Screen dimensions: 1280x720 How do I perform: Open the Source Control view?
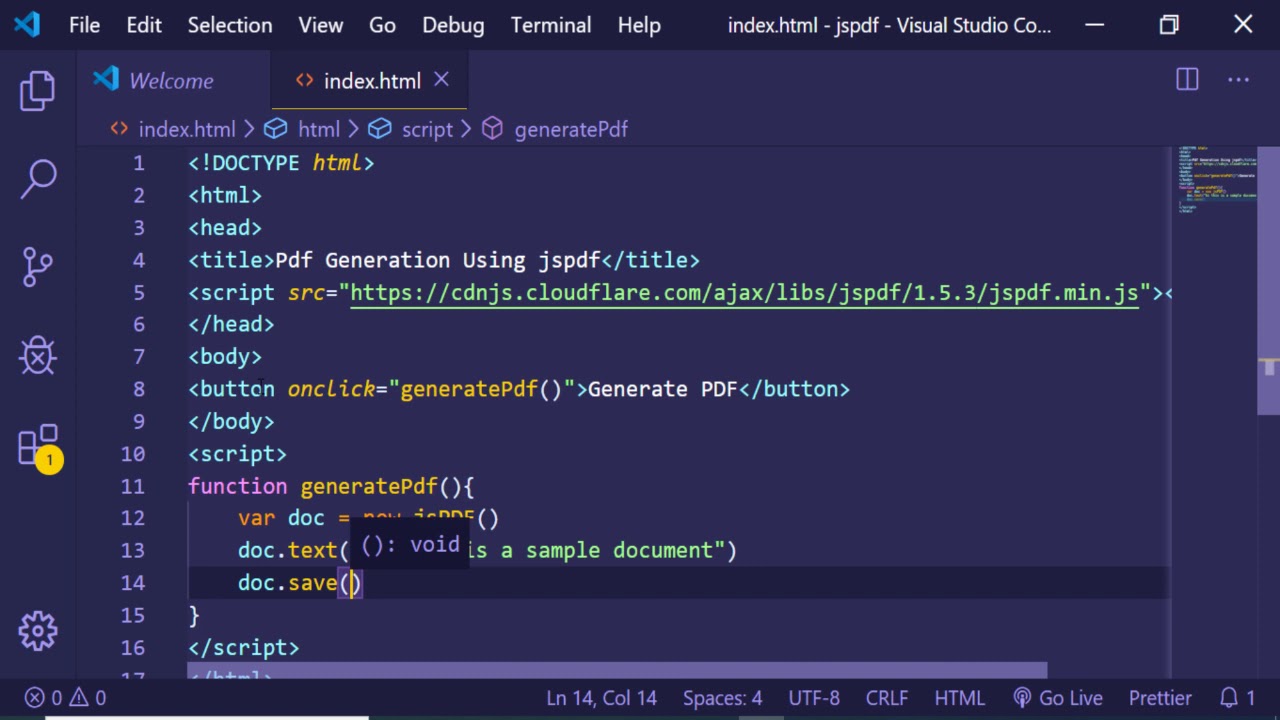(38, 267)
